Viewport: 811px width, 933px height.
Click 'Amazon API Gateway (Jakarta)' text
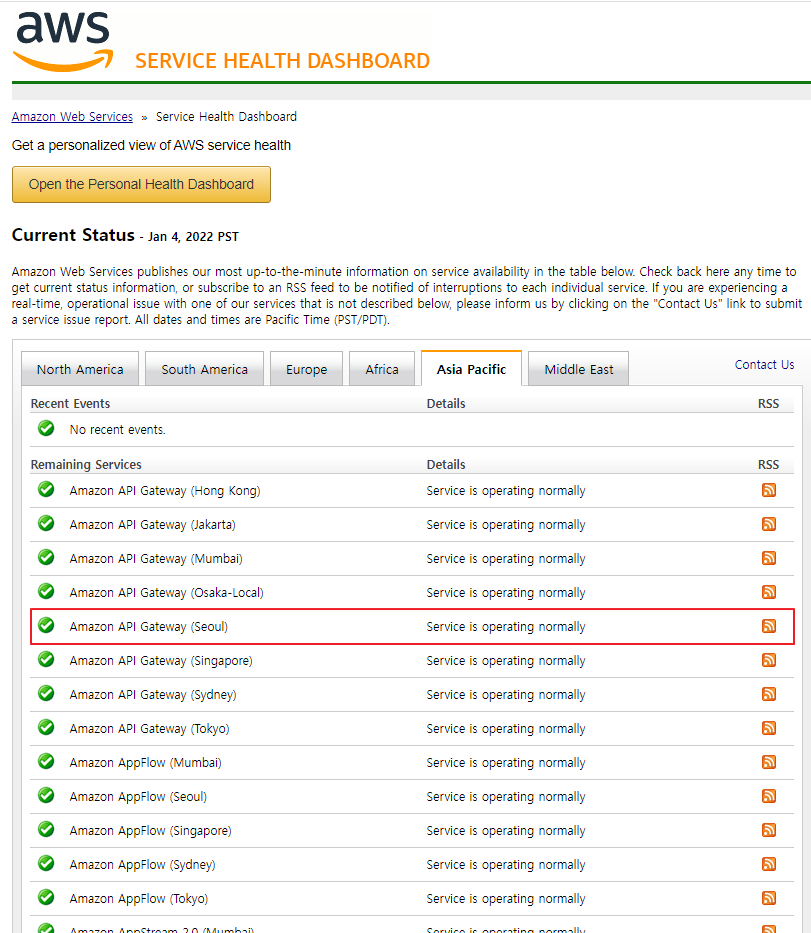click(152, 525)
